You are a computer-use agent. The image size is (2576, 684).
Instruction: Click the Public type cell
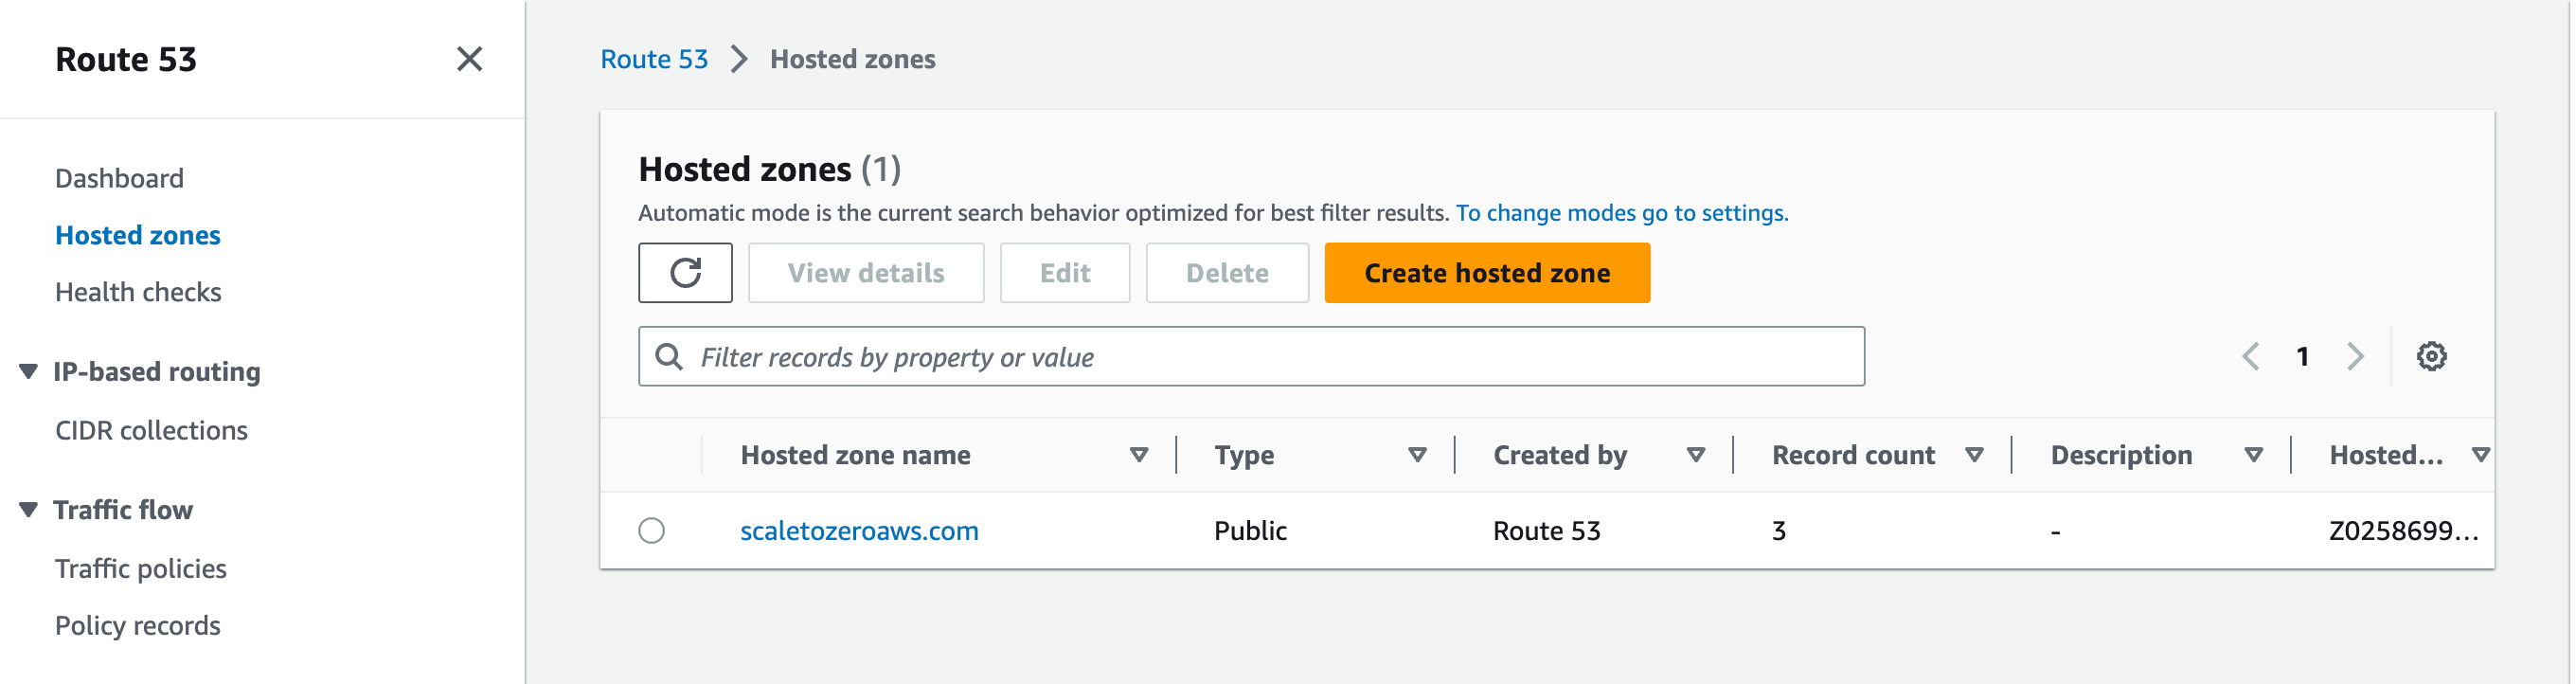(1250, 530)
